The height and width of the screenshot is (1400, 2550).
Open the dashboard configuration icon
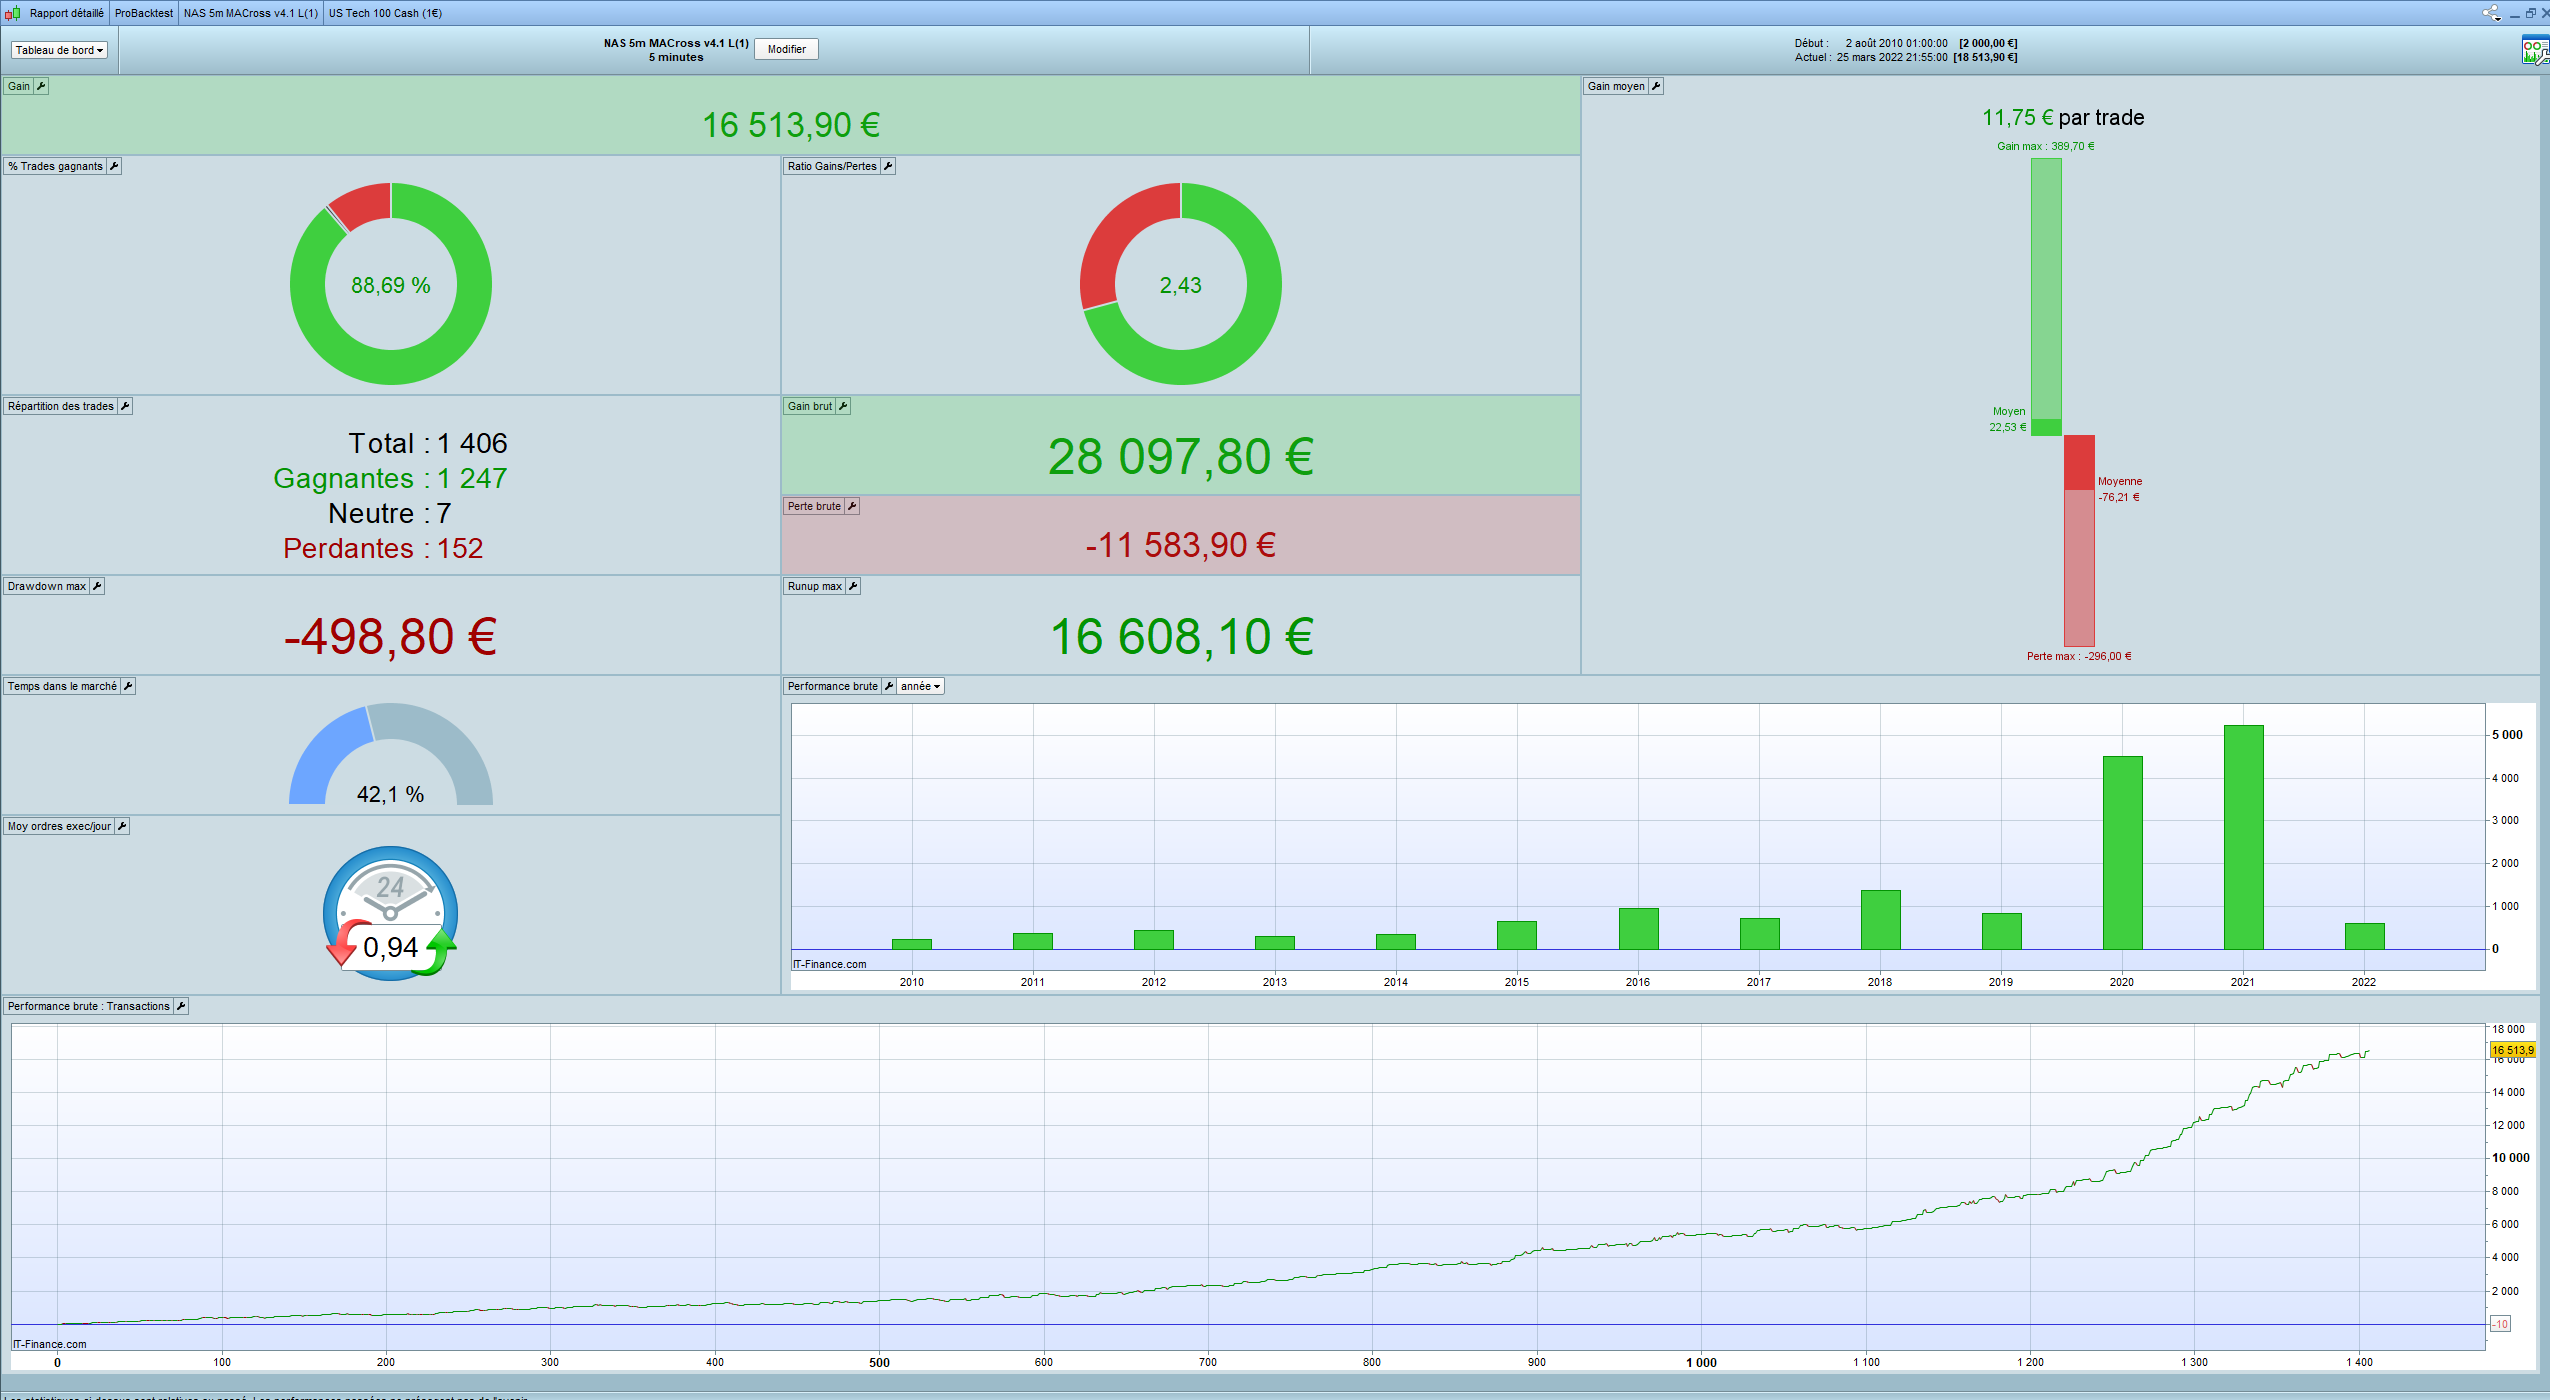[2534, 50]
